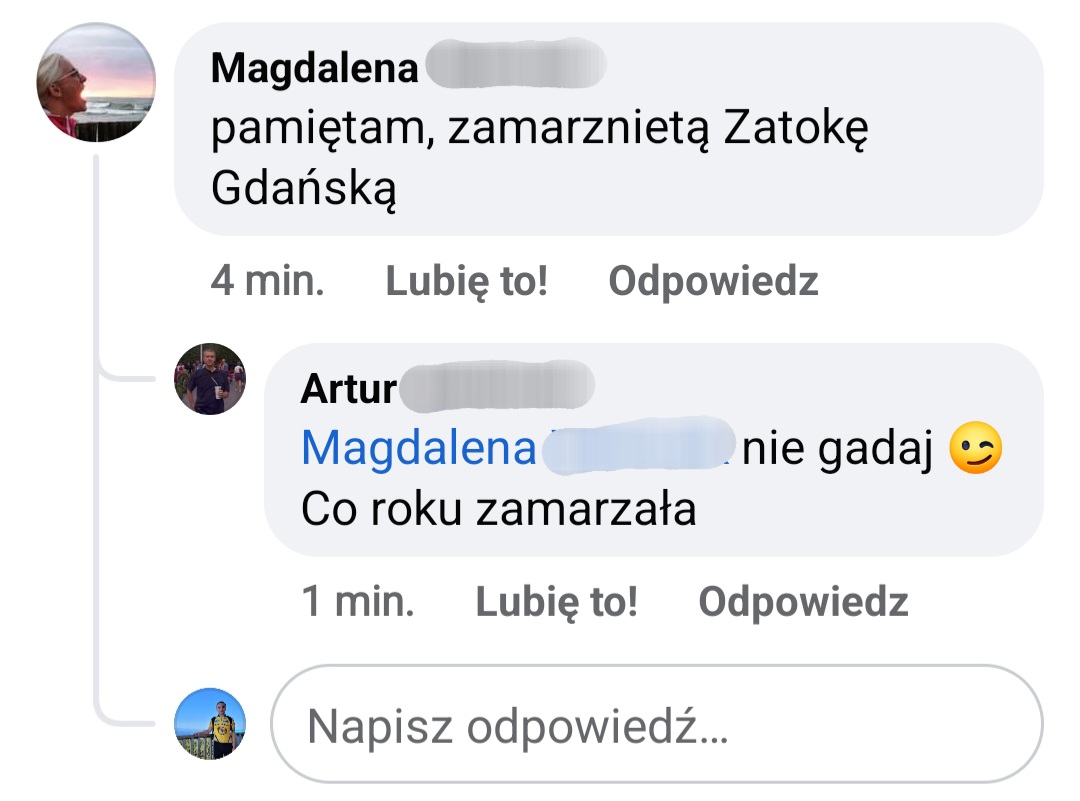Reply to Magdalena's comment via Odpowiedz

[713, 282]
